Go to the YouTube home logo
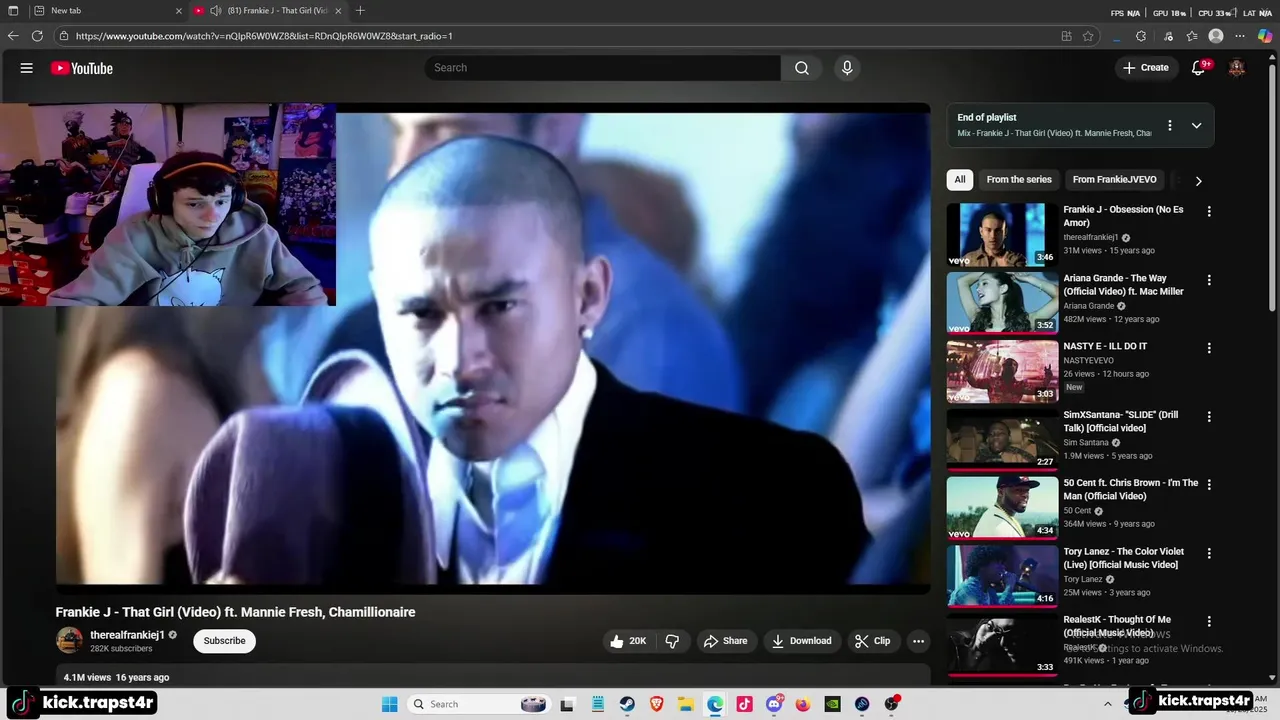1280x720 pixels. (x=82, y=68)
